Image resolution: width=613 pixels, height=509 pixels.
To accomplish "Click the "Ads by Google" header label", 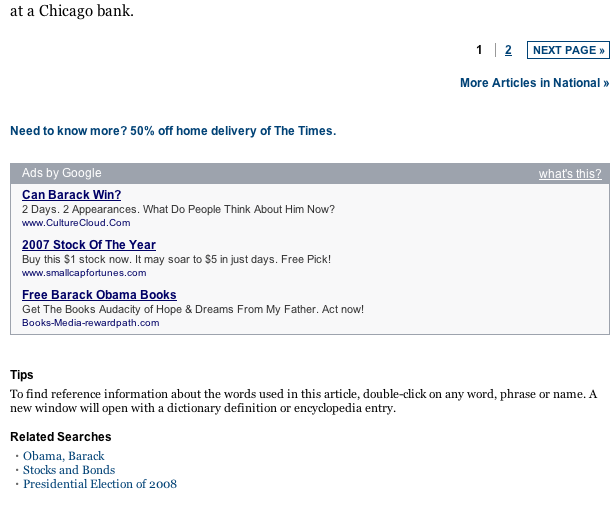I will (62, 173).
